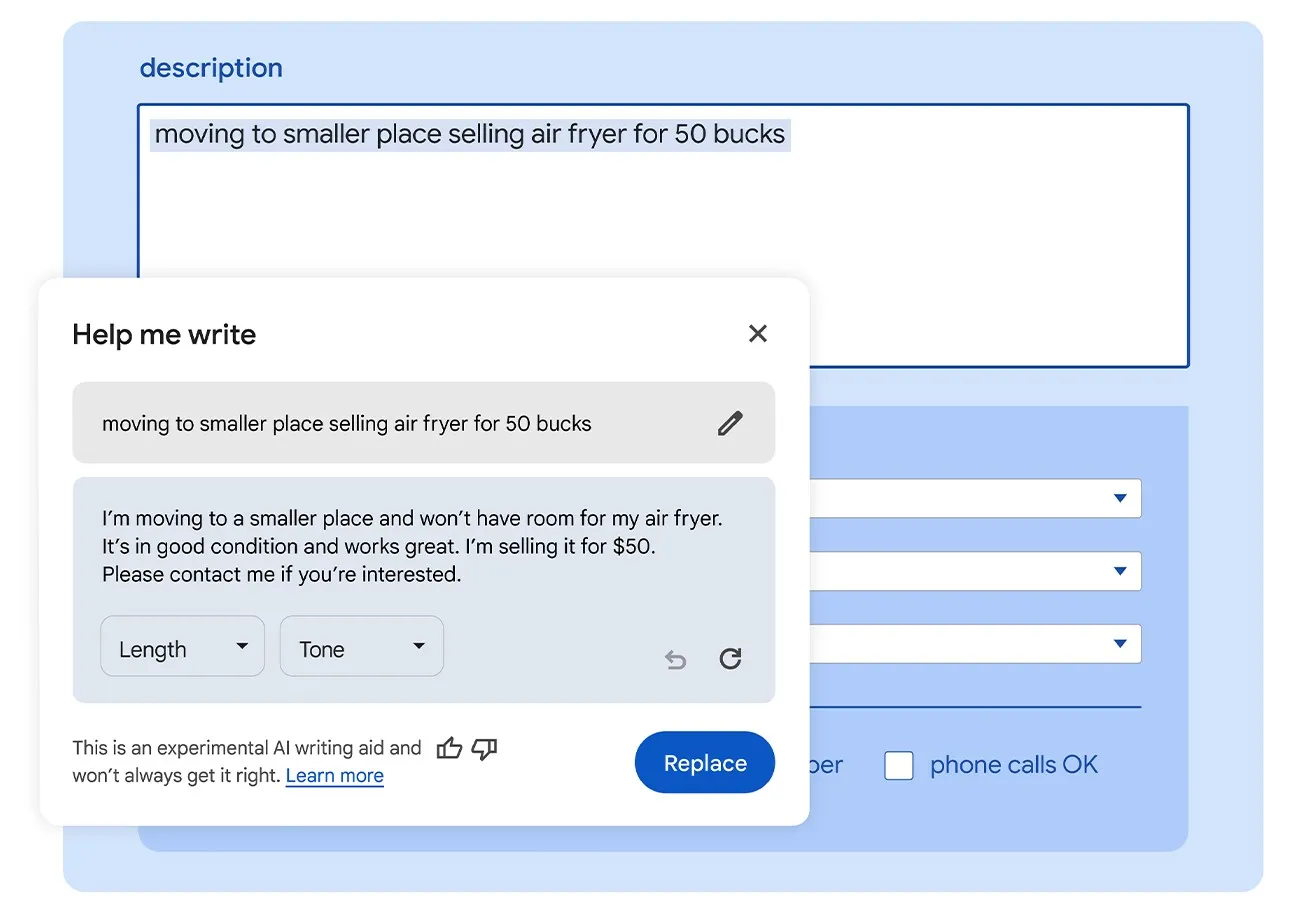Open the Learn more link
Image resolution: width=1297 pixels, height=908 pixels.
334,776
